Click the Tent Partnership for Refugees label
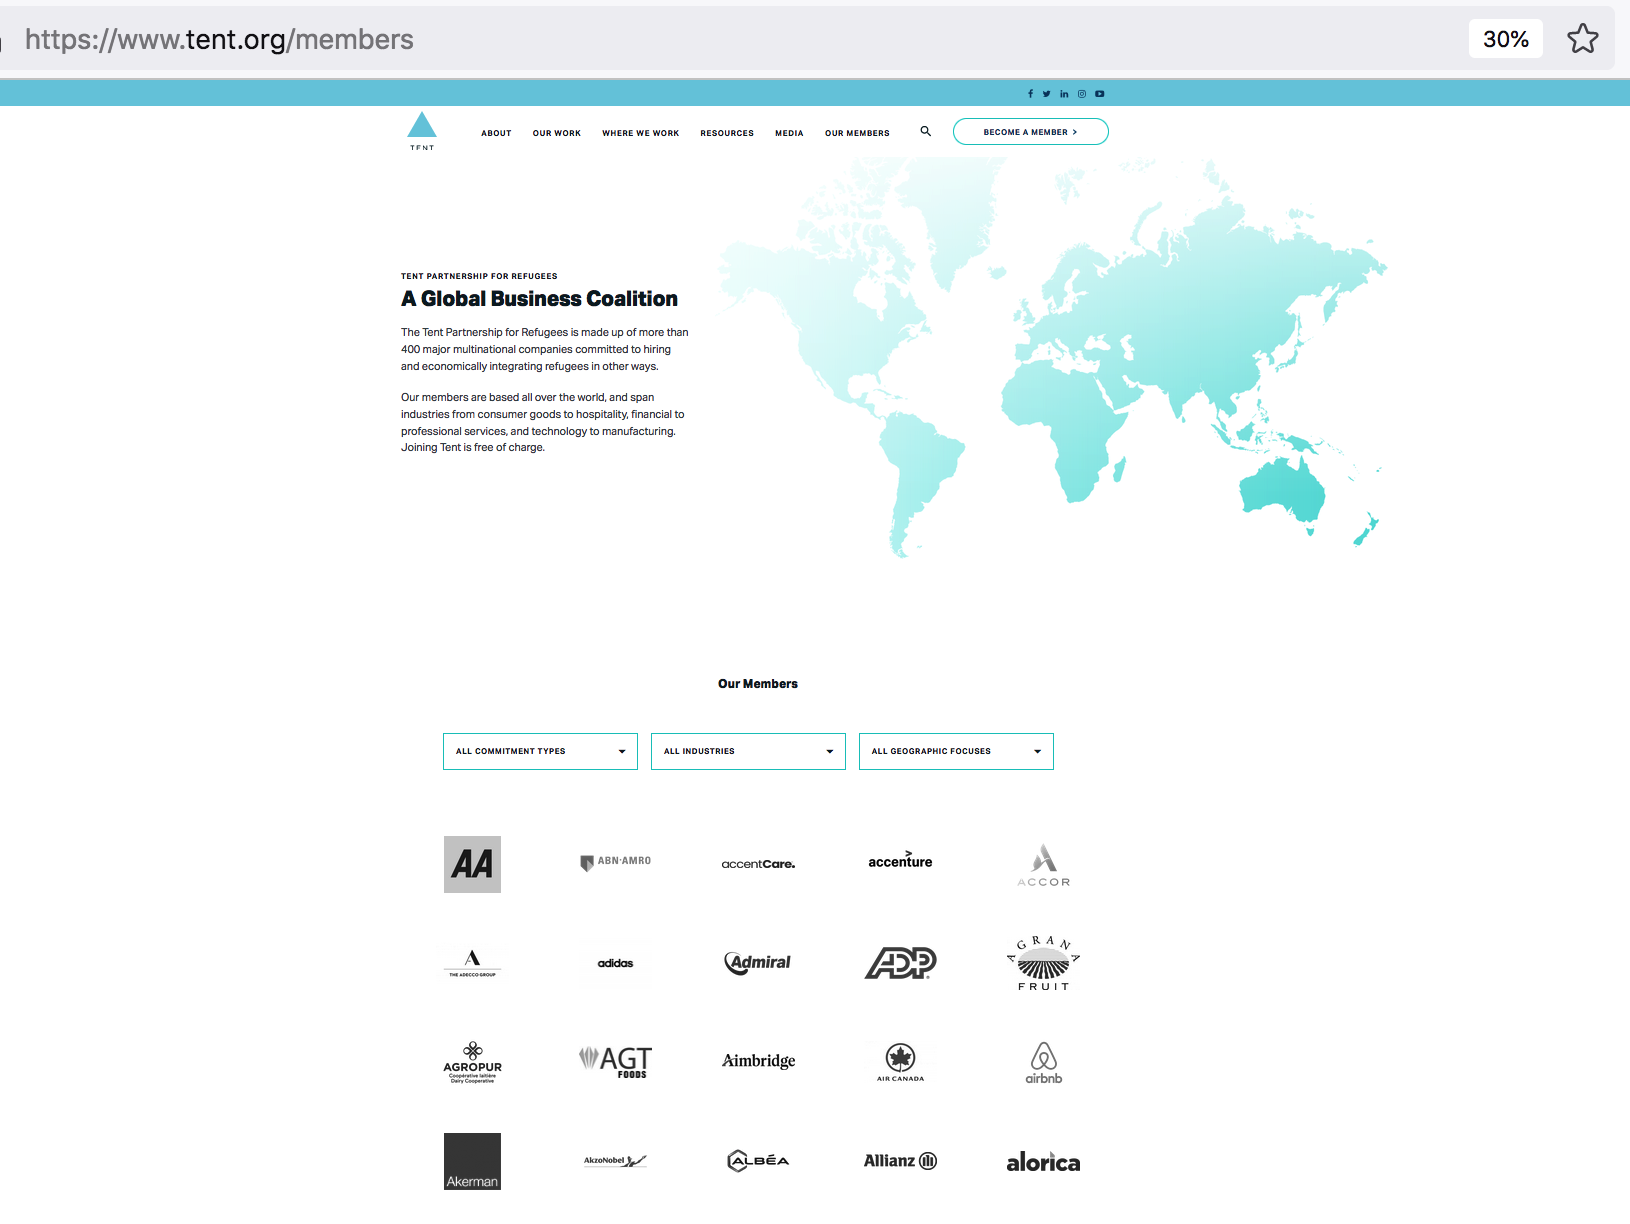1630x1224 pixels. pyautogui.click(x=479, y=276)
